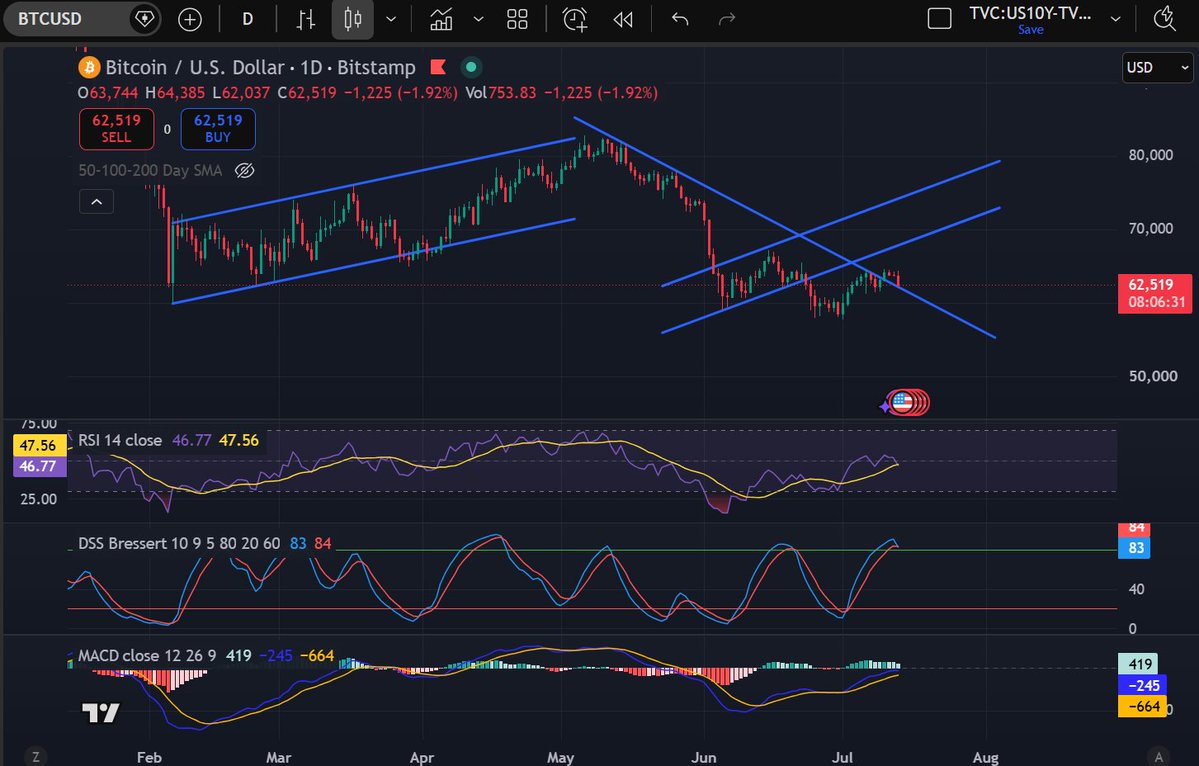The image size is (1199, 766).
Task: Click the May label on time axis
Action: tap(561, 758)
